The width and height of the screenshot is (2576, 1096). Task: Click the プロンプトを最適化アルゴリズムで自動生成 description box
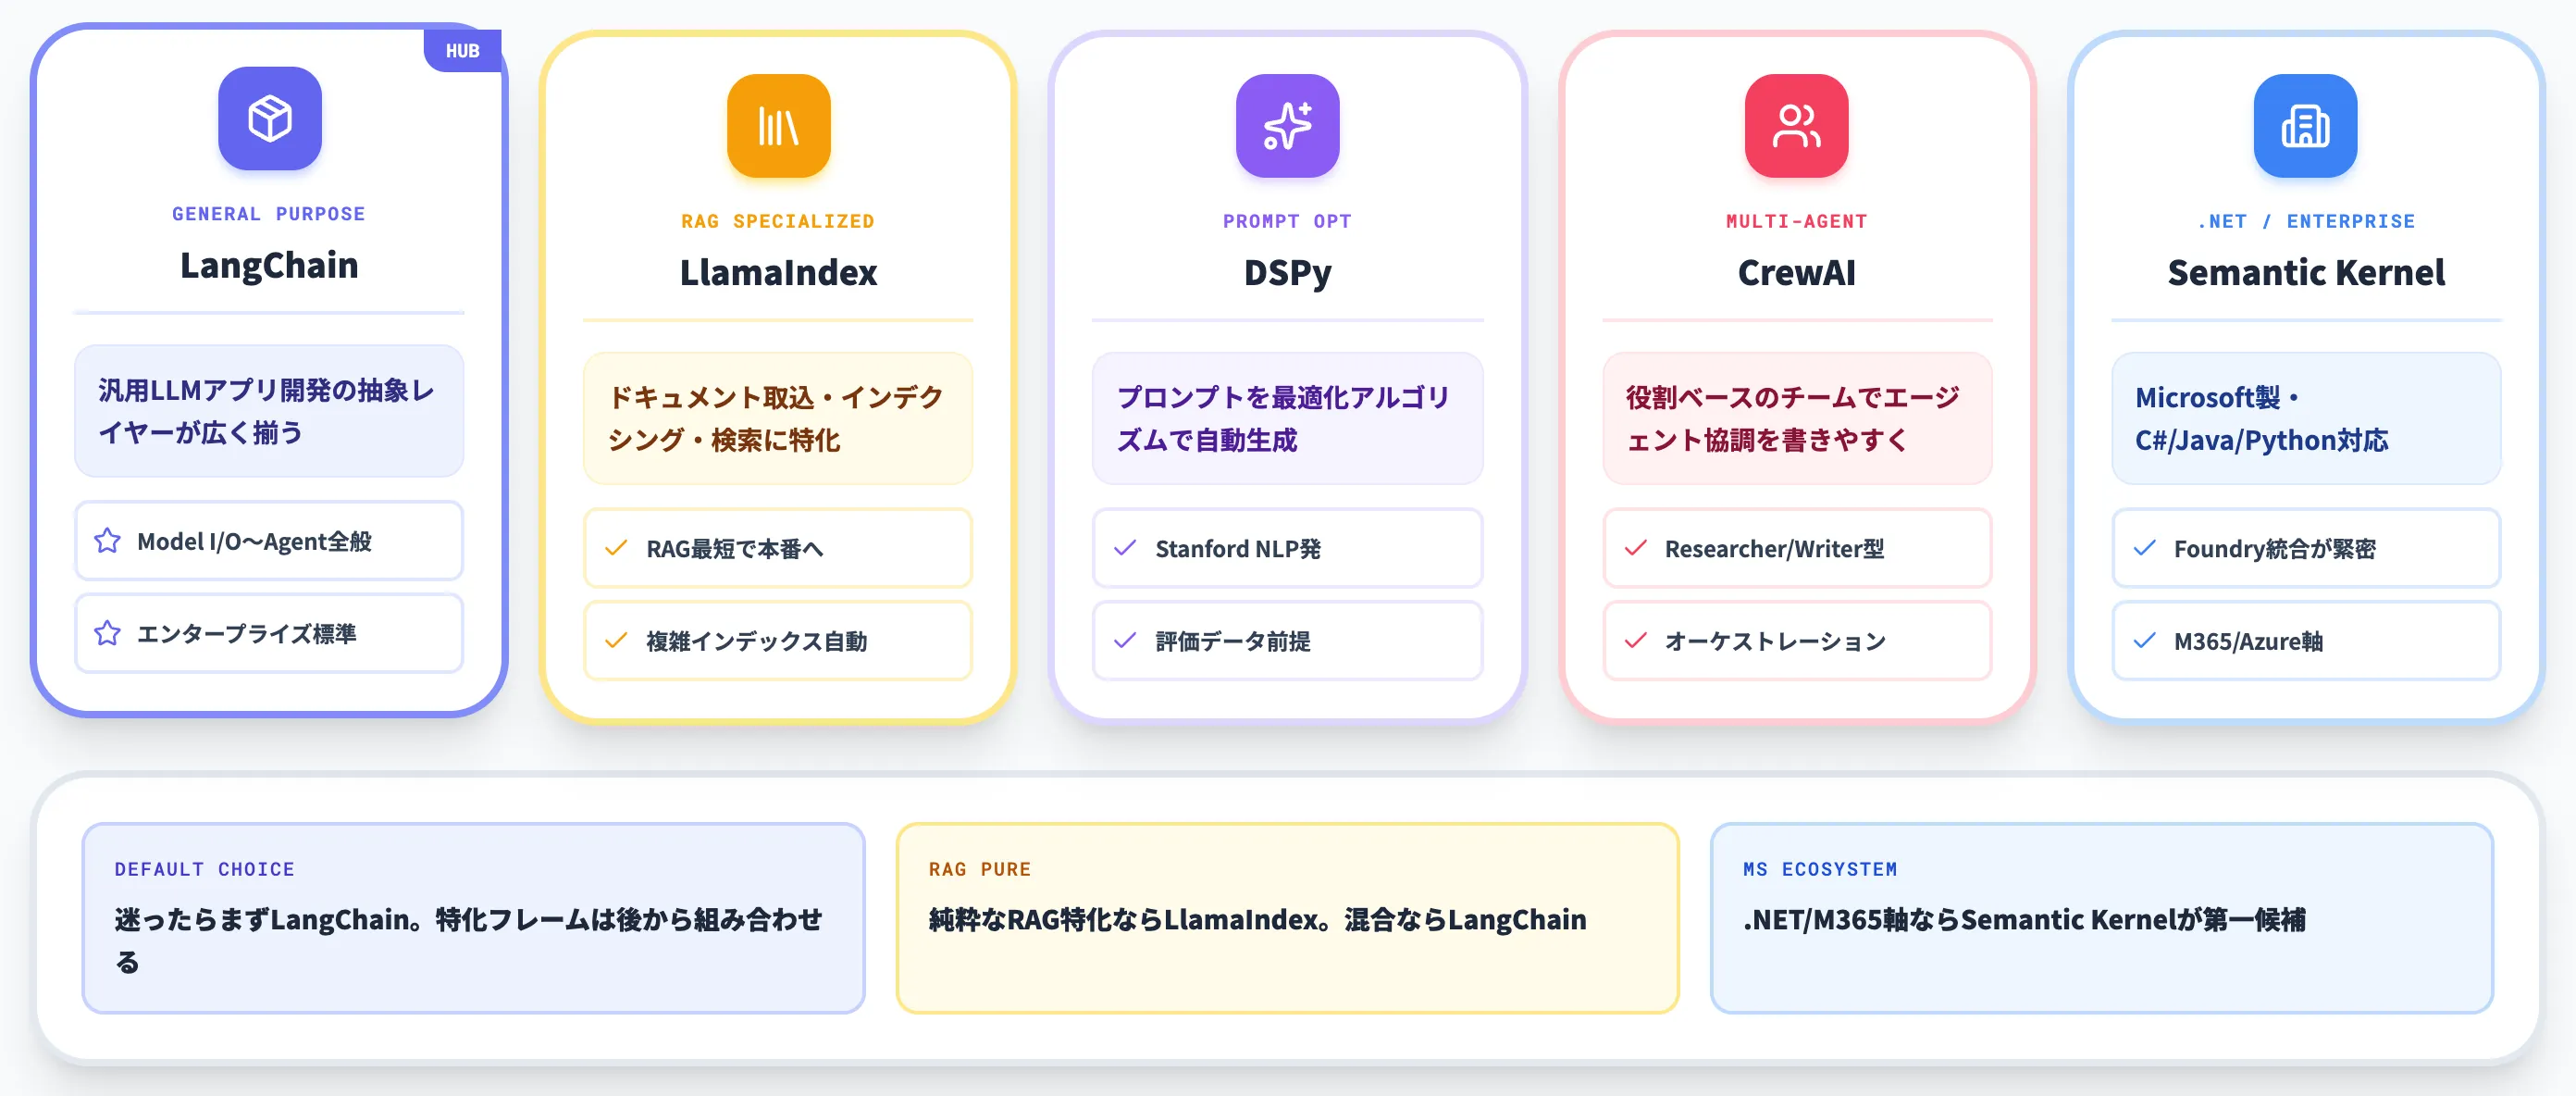pos(1287,418)
